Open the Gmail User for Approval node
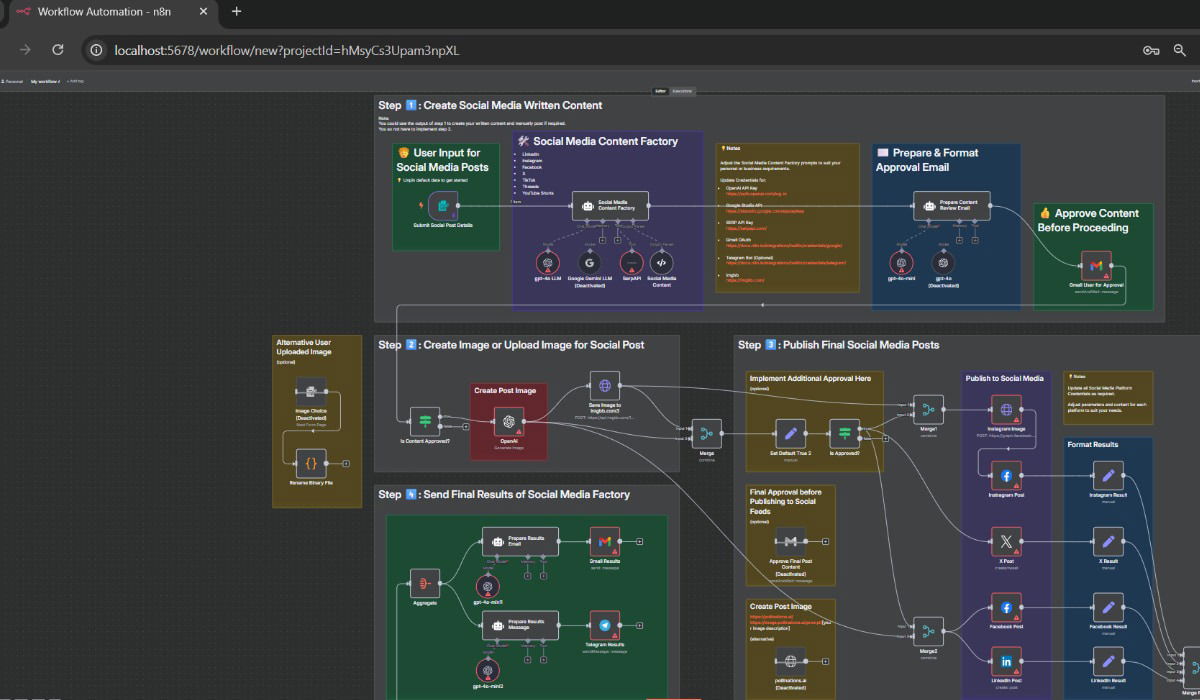 (1096, 266)
